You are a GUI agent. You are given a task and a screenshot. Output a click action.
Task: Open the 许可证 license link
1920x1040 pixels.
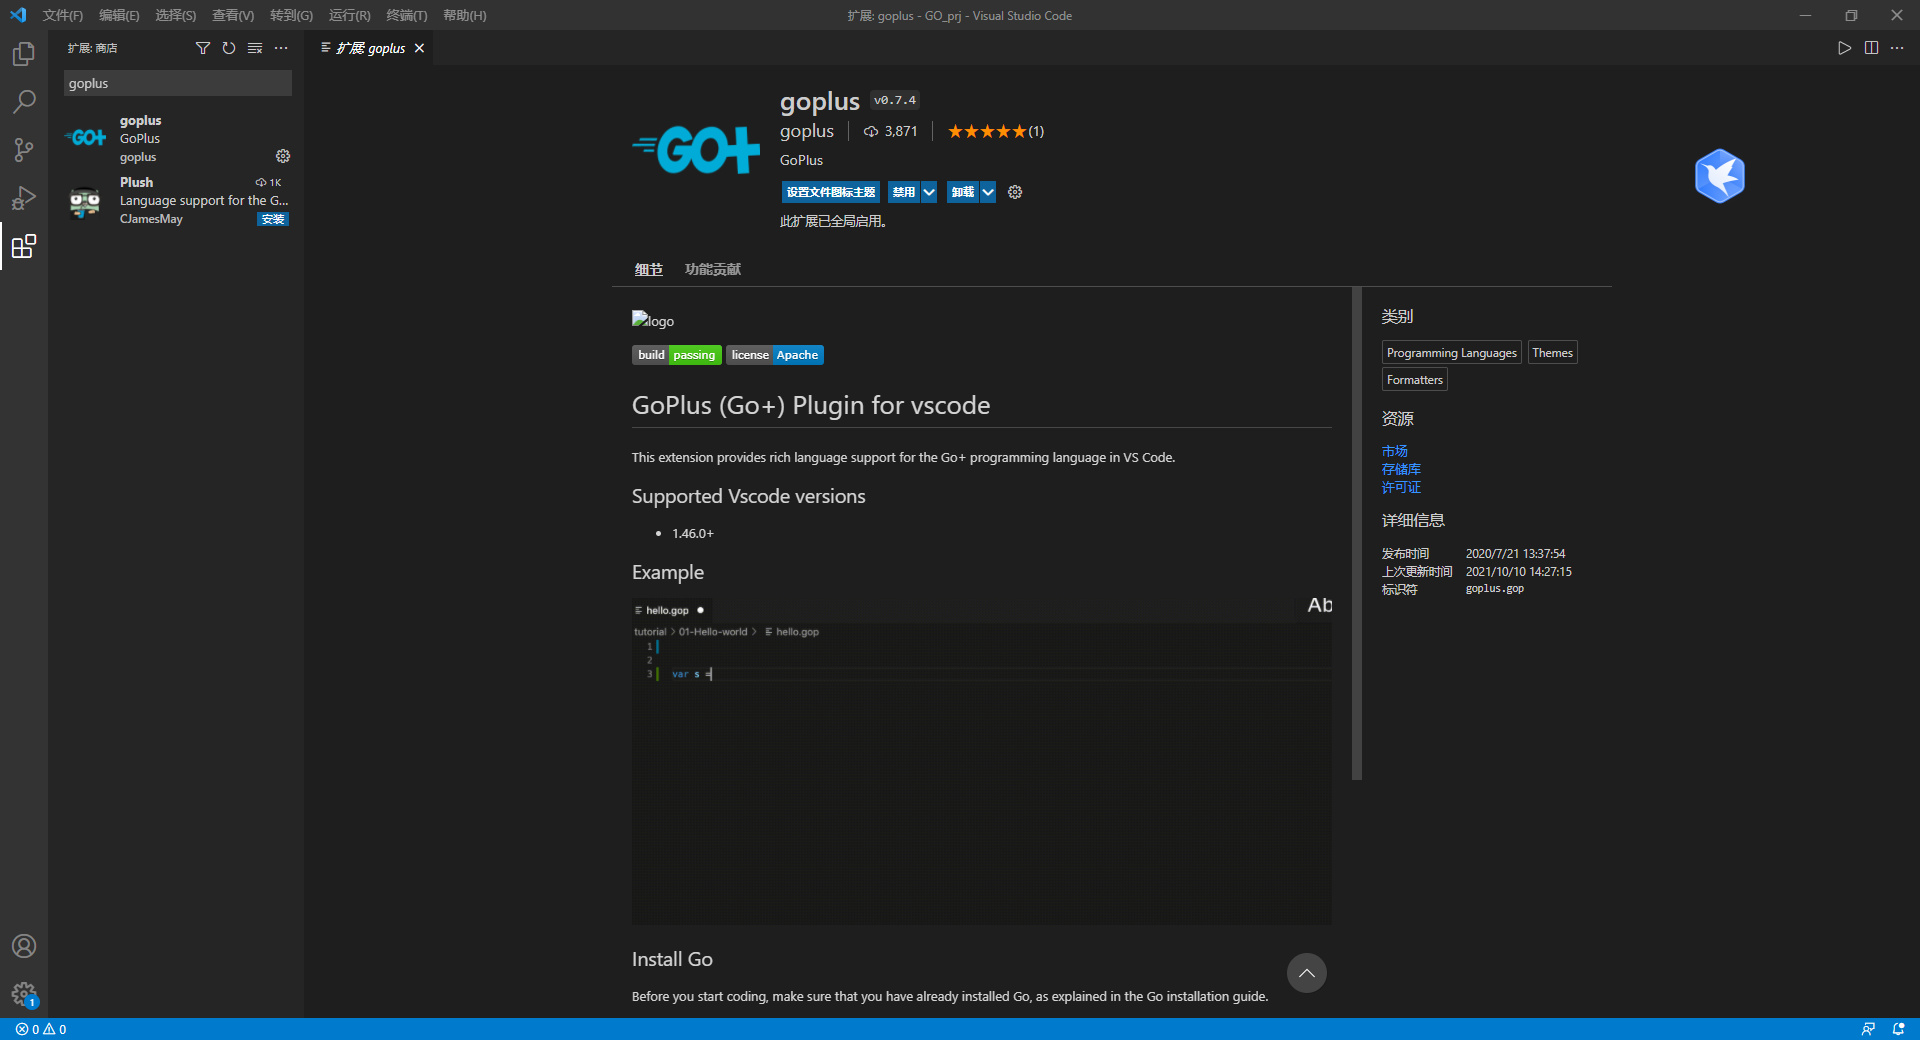click(x=1401, y=487)
